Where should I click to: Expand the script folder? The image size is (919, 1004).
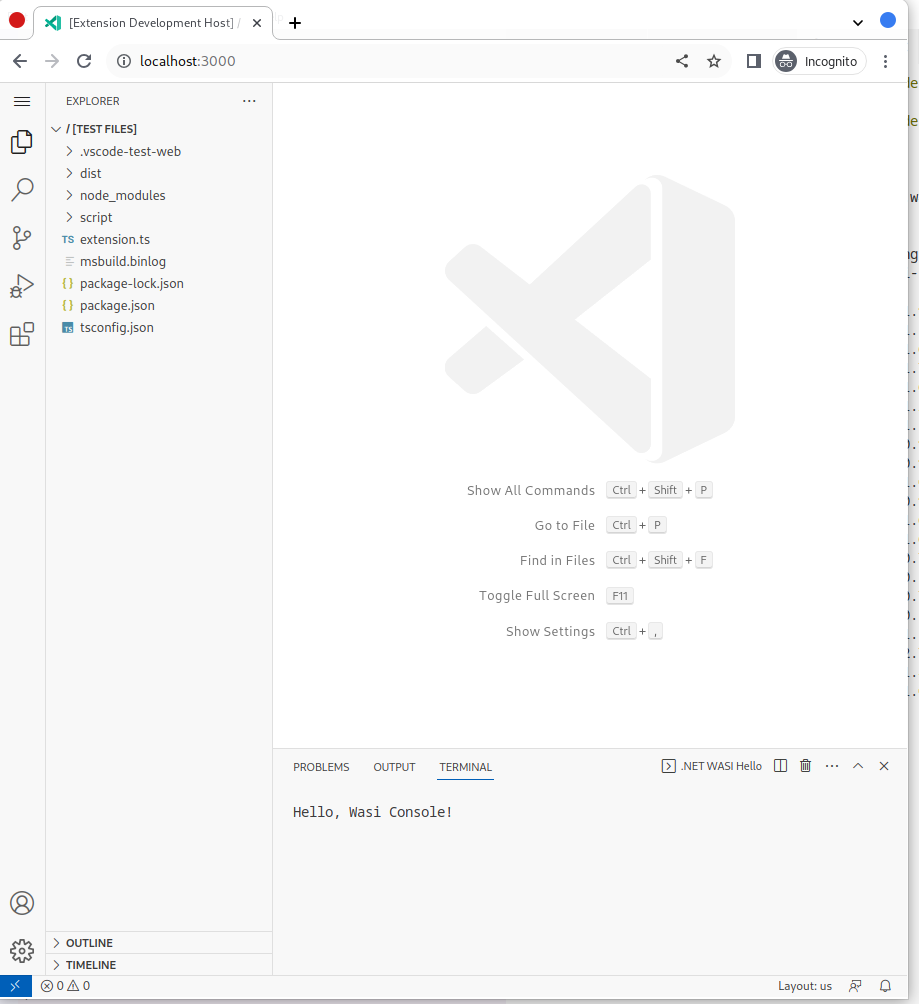159,218
